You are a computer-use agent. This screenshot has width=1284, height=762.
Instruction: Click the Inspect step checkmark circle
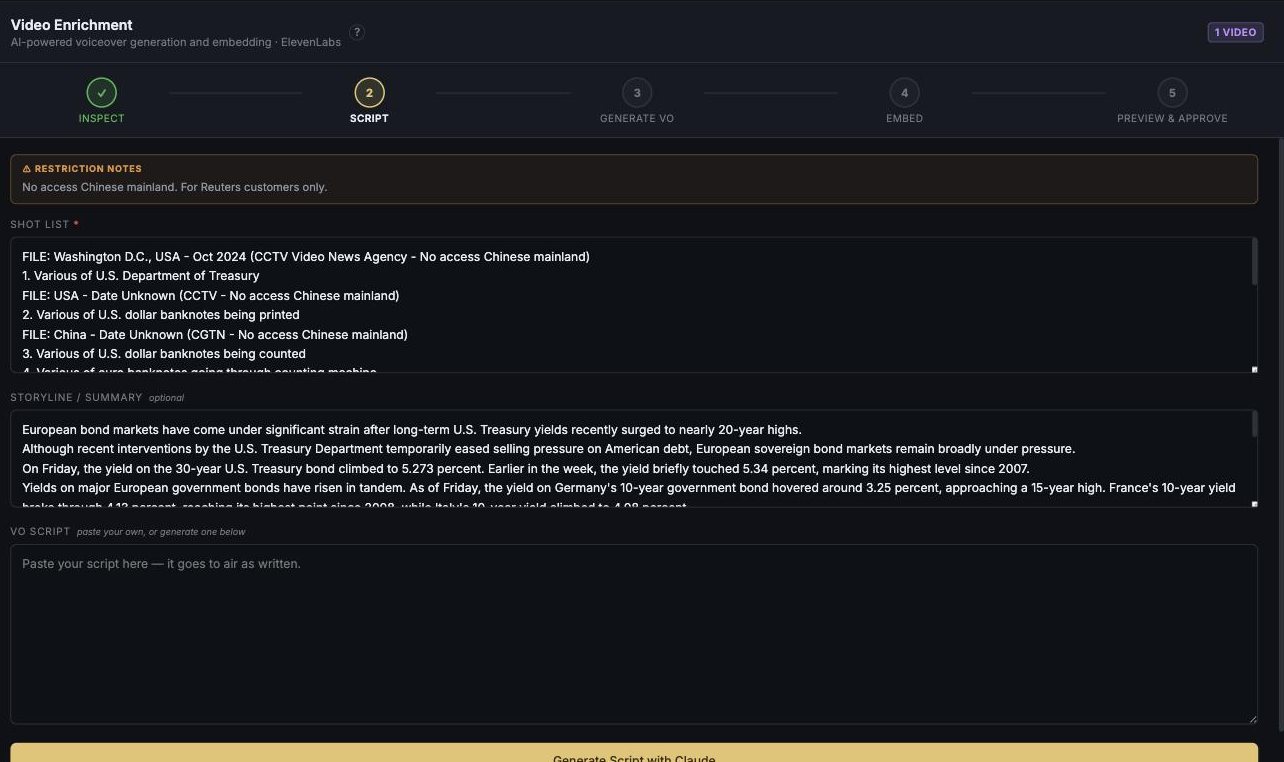102,93
